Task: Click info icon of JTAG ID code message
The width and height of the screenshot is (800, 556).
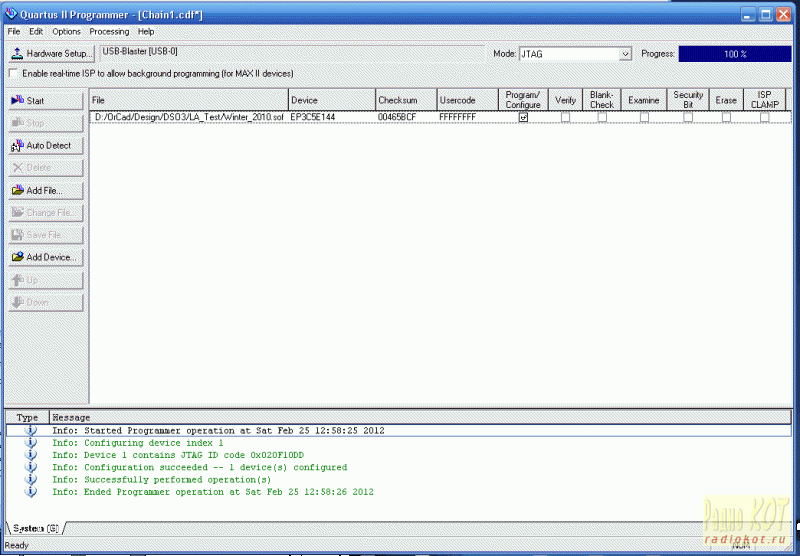Action: coord(31,455)
